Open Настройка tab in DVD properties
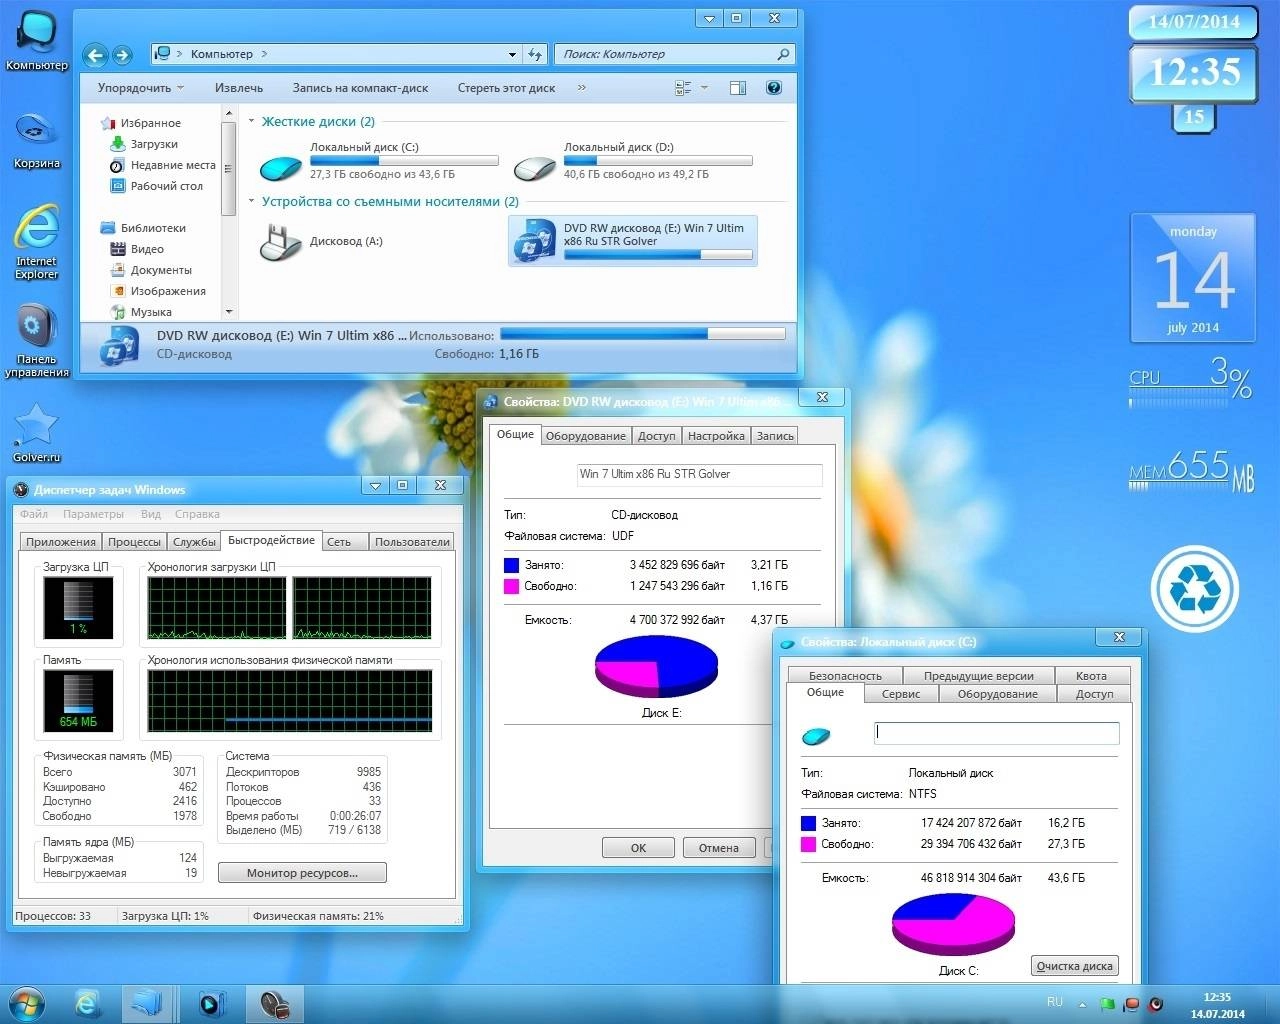The height and width of the screenshot is (1024, 1280). click(716, 436)
